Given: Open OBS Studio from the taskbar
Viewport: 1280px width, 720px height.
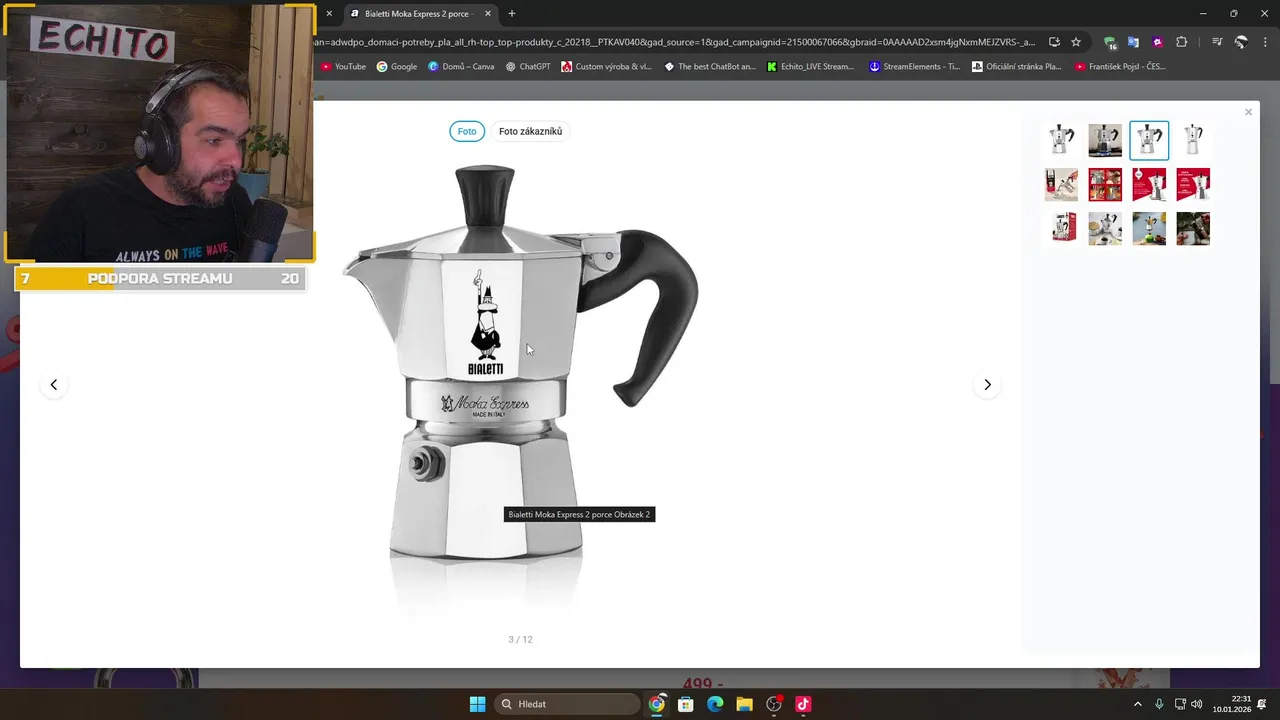Looking at the screenshot, I should pos(774,704).
